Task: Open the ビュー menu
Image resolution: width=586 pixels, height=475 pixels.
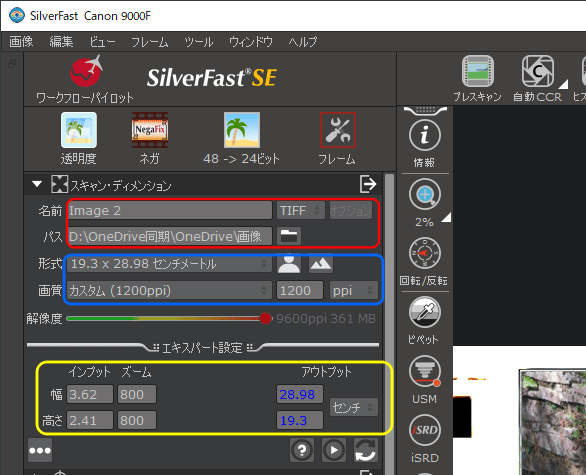Action: (102, 41)
